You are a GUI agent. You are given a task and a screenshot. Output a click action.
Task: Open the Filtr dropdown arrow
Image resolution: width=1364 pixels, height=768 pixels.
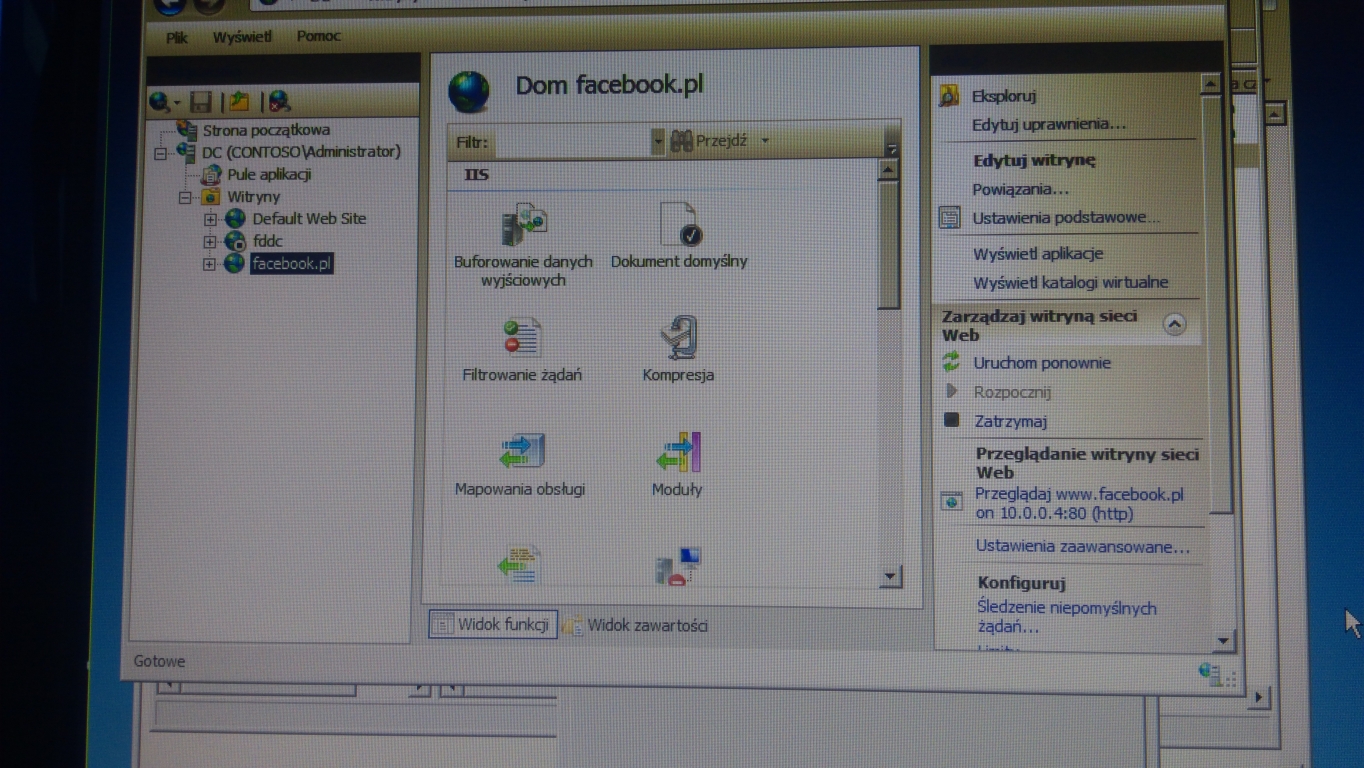click(658, 142)
